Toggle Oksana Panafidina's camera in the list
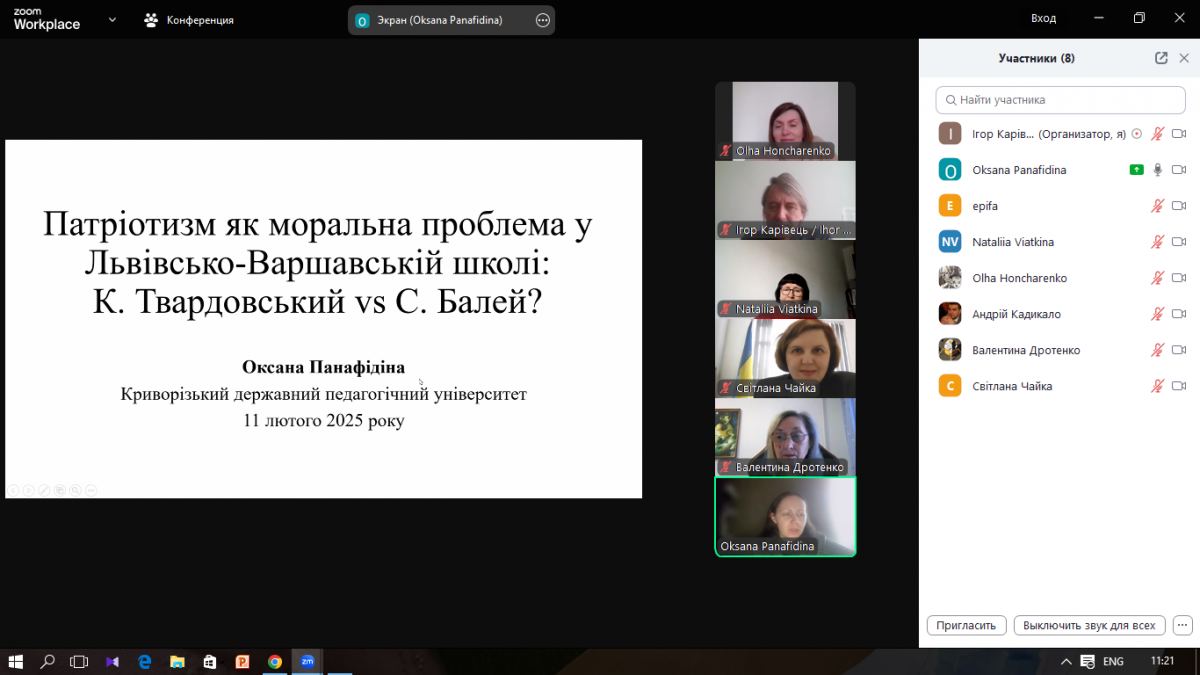1200x675 pixels. tap(1179, 170)
